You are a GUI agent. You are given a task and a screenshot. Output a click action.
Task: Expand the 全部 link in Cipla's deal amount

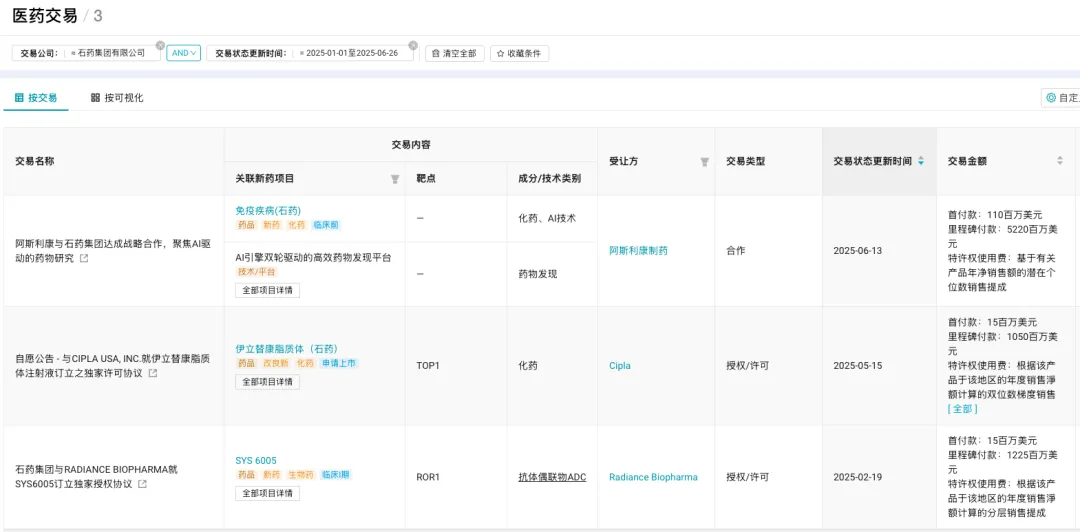tap(962, 409)
